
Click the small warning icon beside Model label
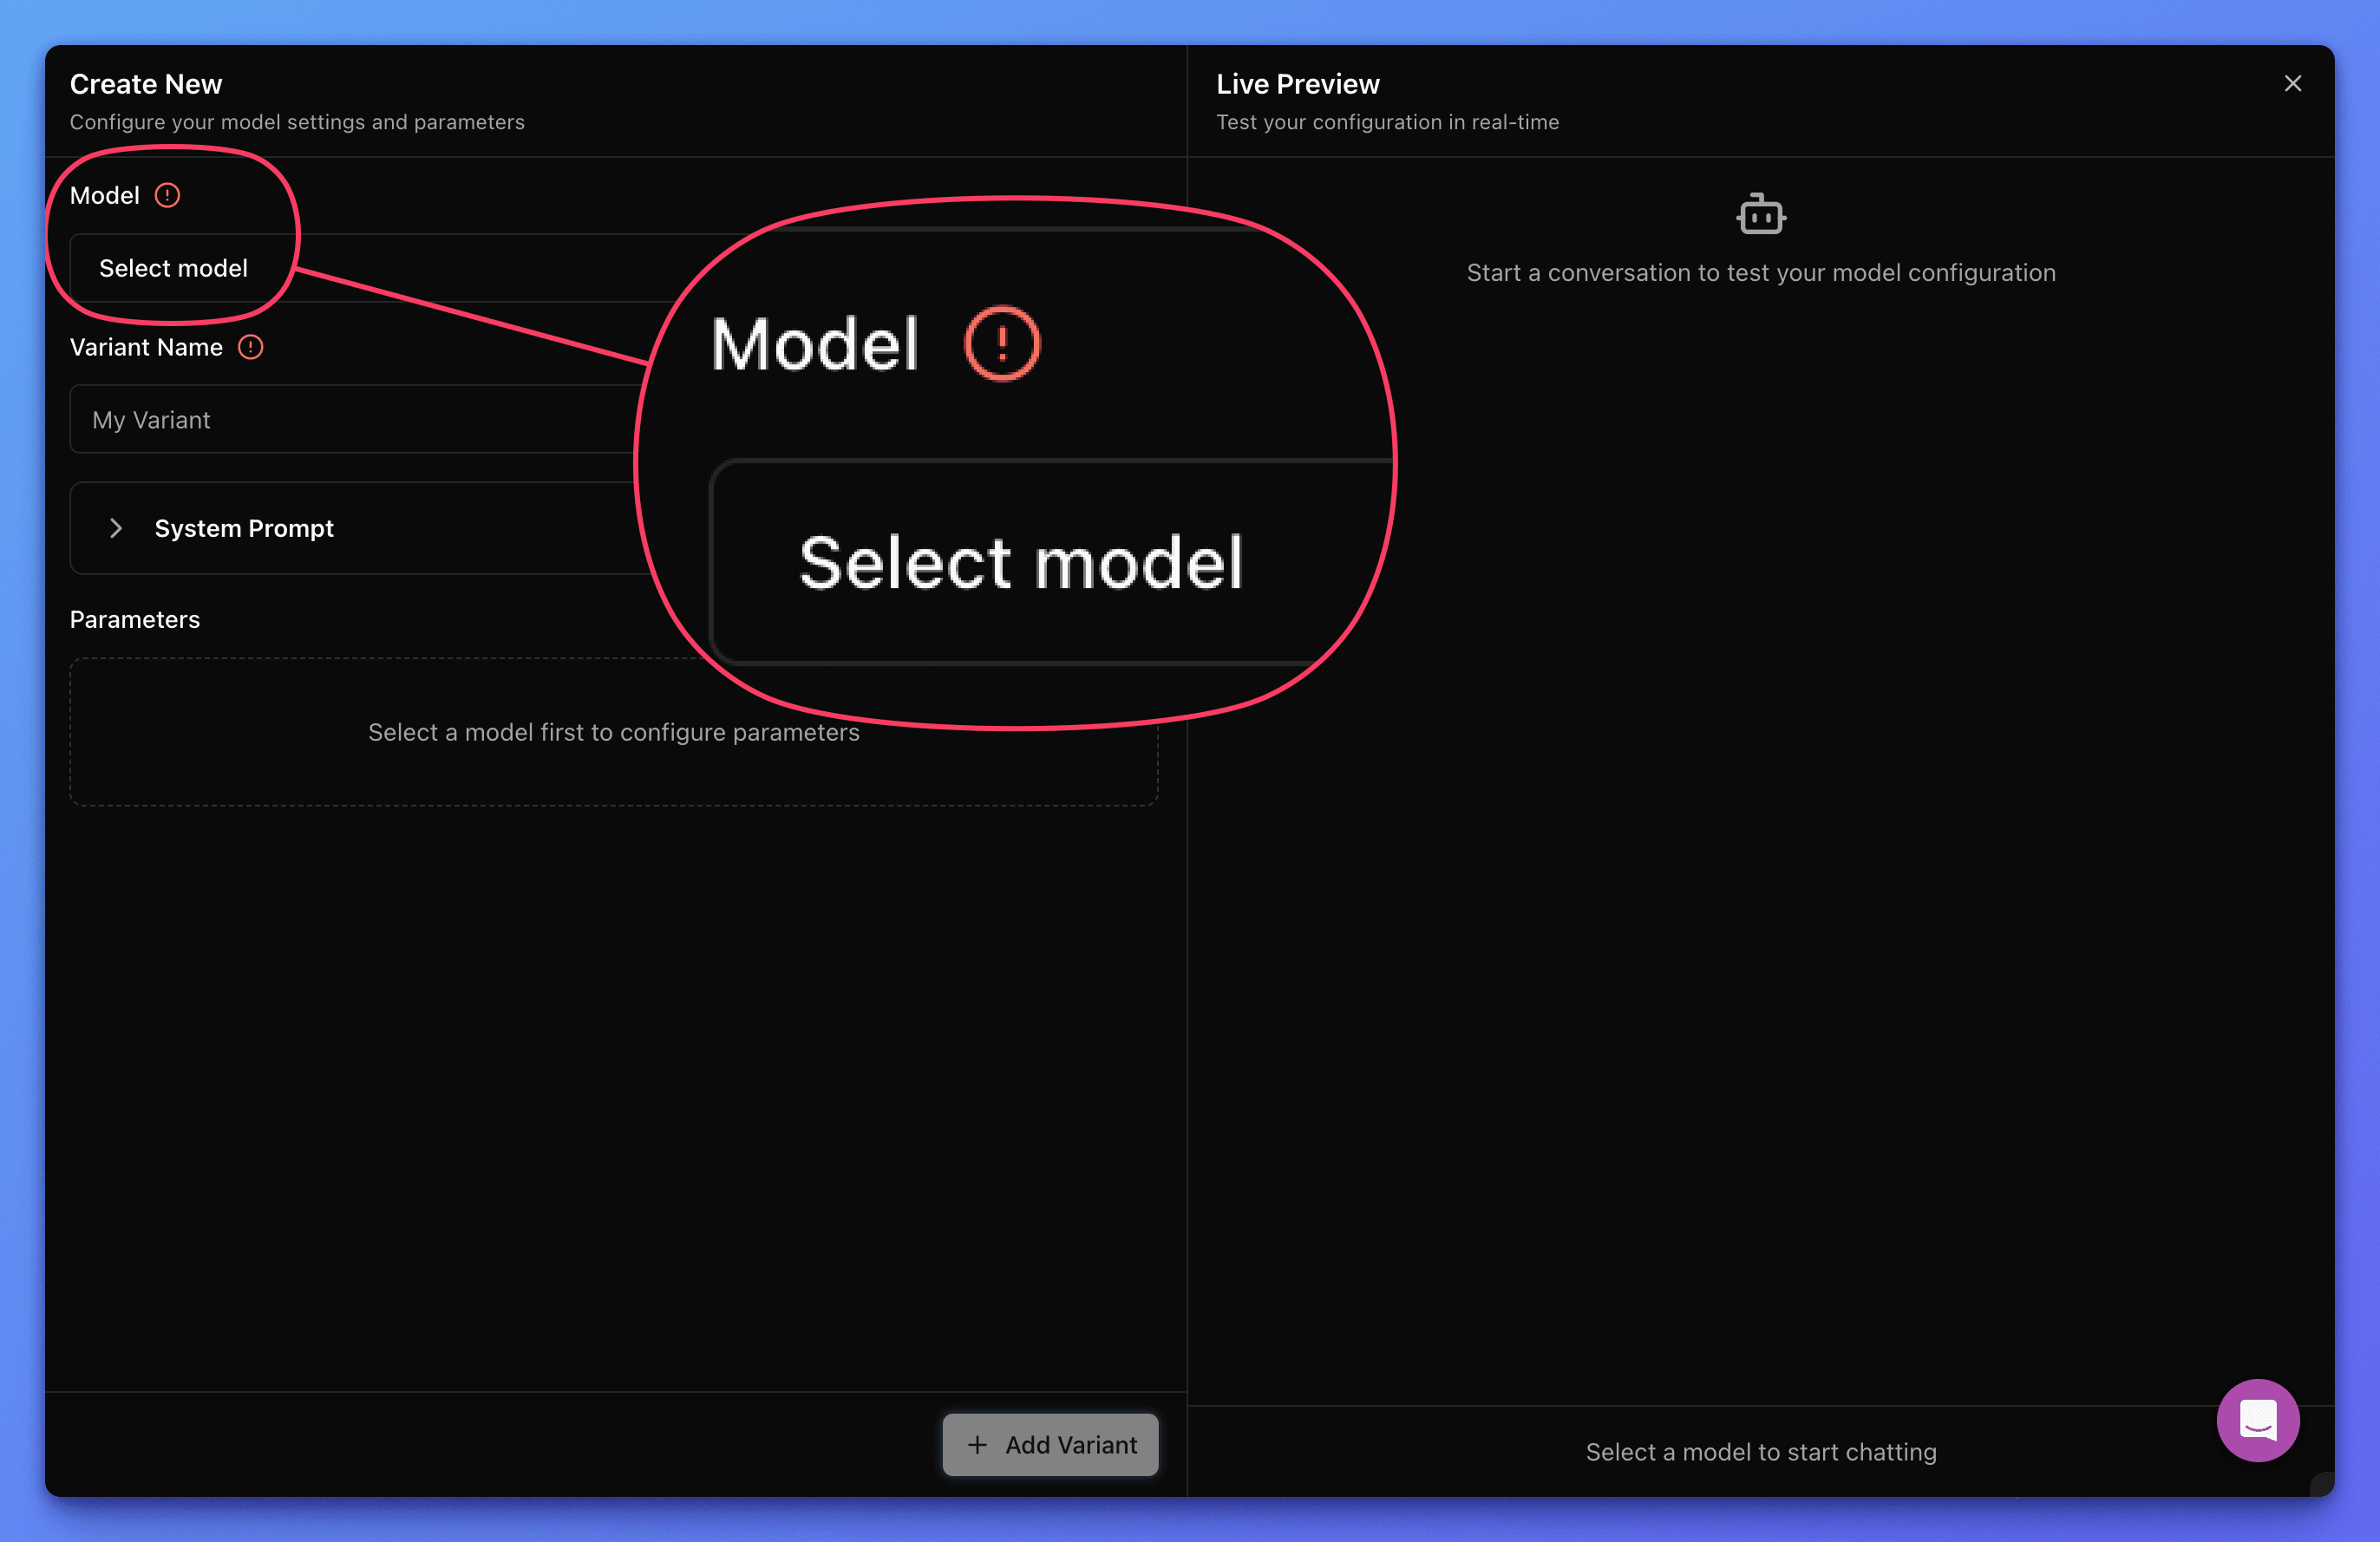pos(167,195)
